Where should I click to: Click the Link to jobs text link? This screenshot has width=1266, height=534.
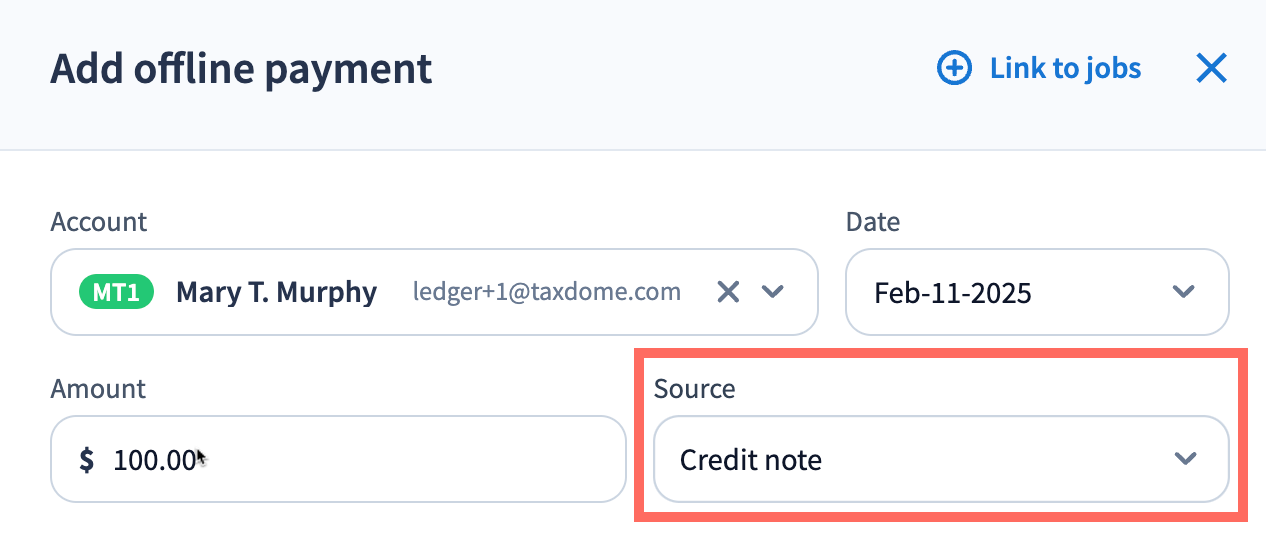1065,68
